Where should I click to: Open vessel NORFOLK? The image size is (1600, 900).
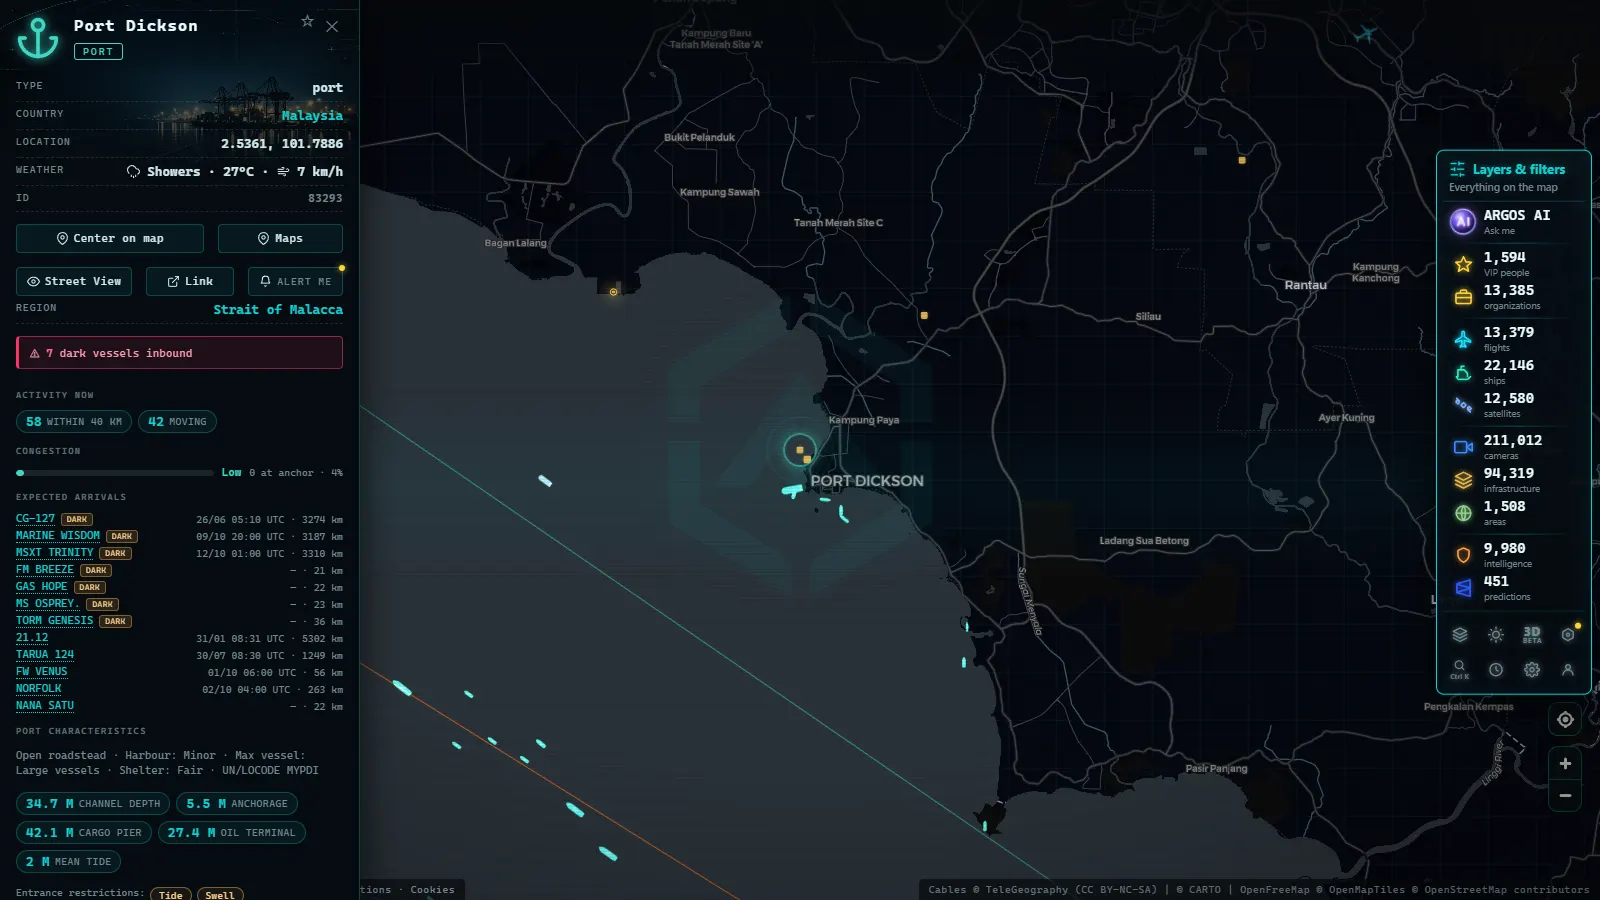[39, 689]
